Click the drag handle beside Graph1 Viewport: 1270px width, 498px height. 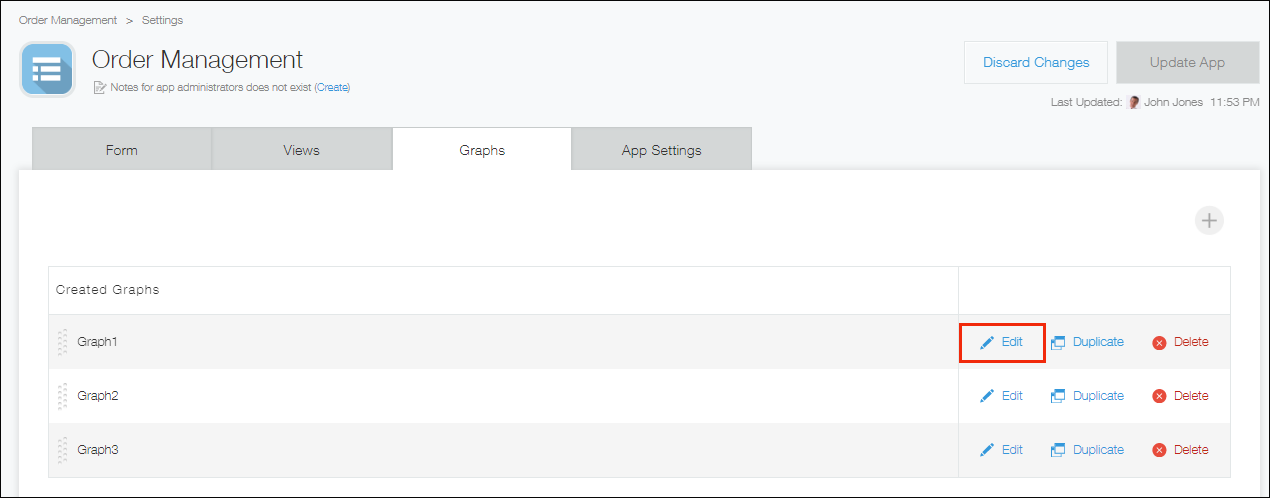click(63, 342)
